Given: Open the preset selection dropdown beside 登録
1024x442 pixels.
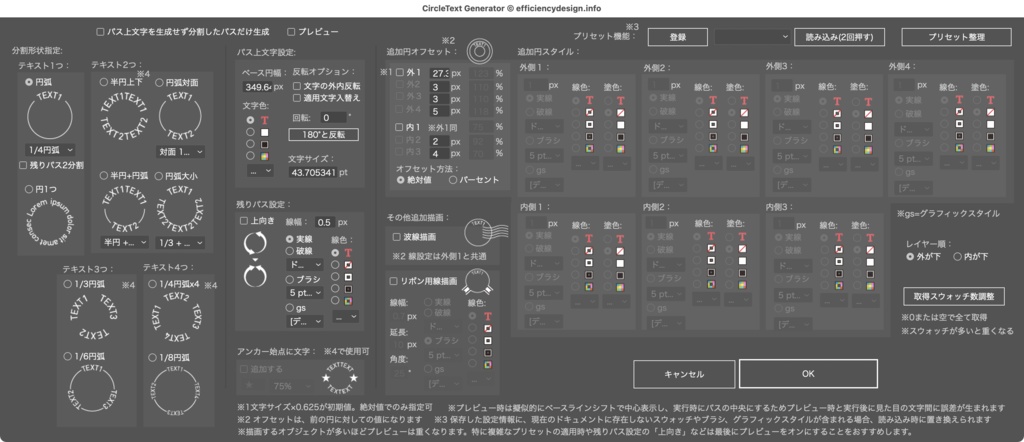Looking at the screenshot, I should [x=752, y=37].
